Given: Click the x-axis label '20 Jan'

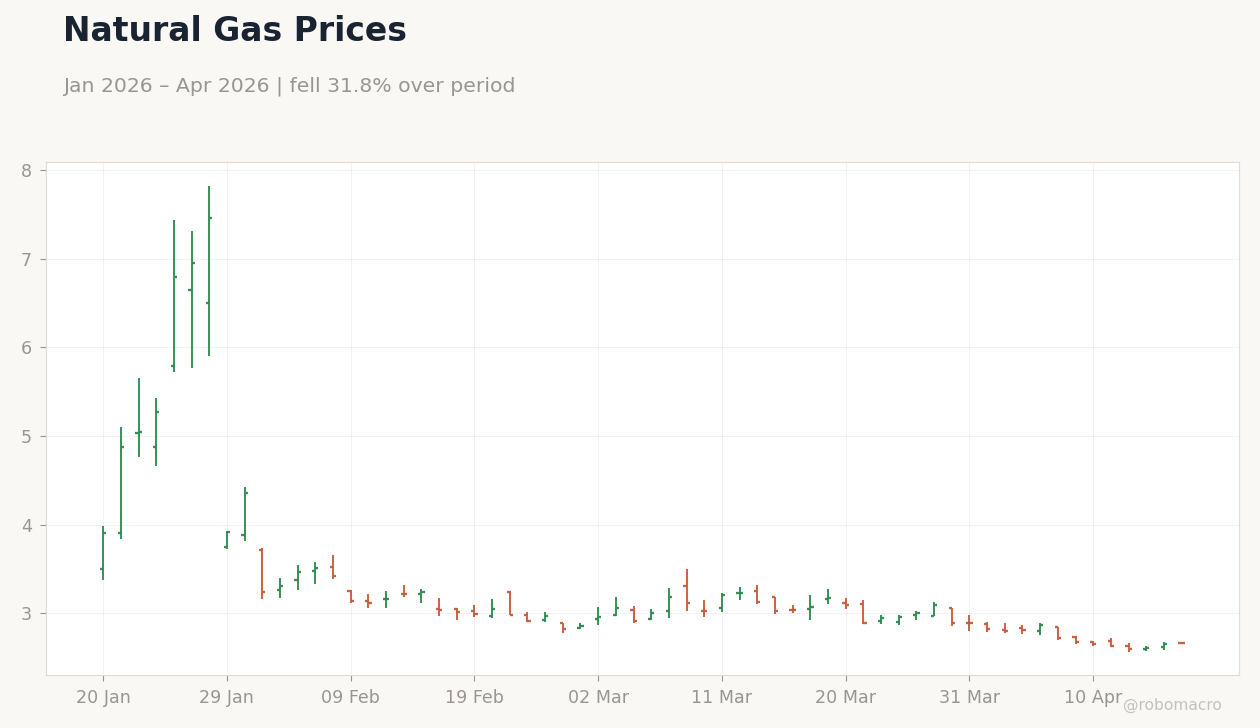Looking at the screenshot, I should [103, 698].
